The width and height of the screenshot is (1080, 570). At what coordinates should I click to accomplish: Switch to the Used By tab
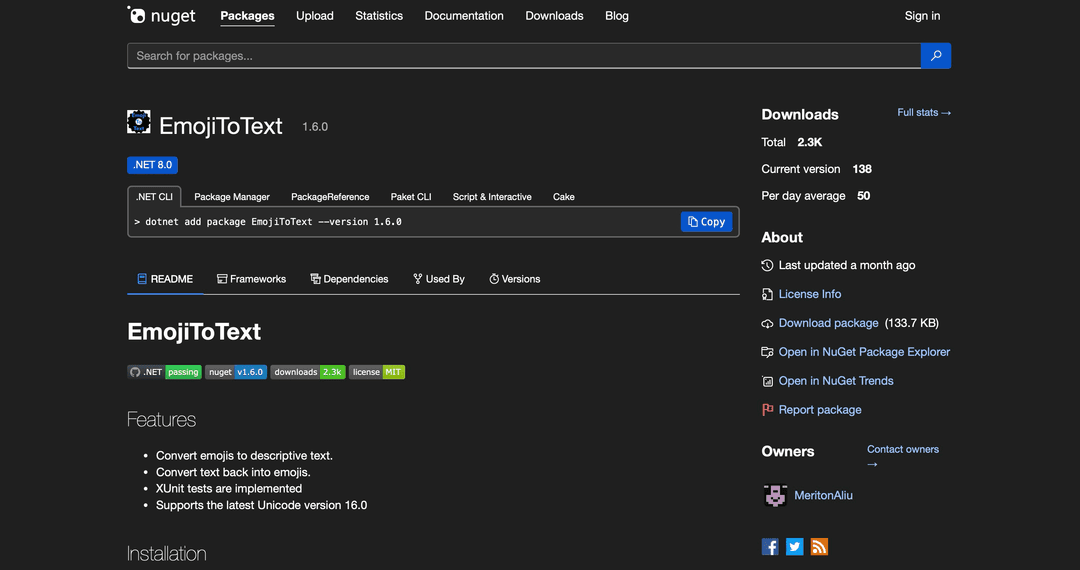tap(439, 279)
